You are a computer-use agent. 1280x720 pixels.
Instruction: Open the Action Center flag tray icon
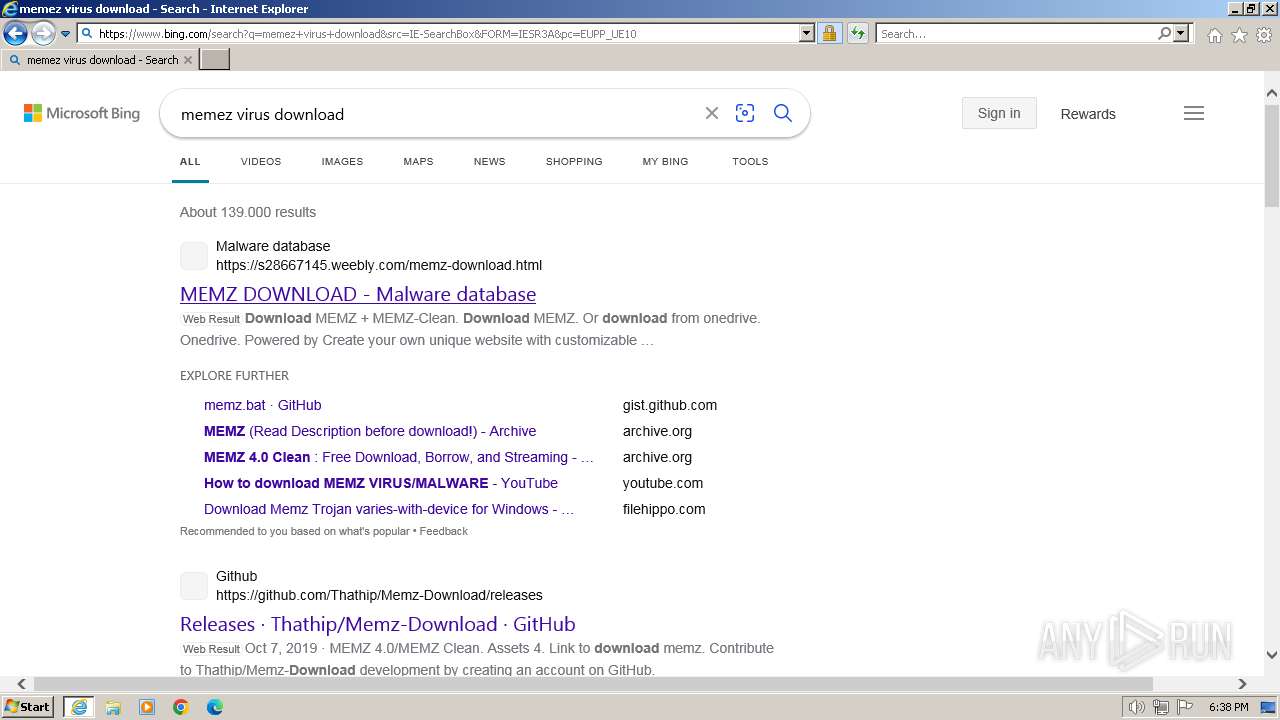click(1184, 707)
